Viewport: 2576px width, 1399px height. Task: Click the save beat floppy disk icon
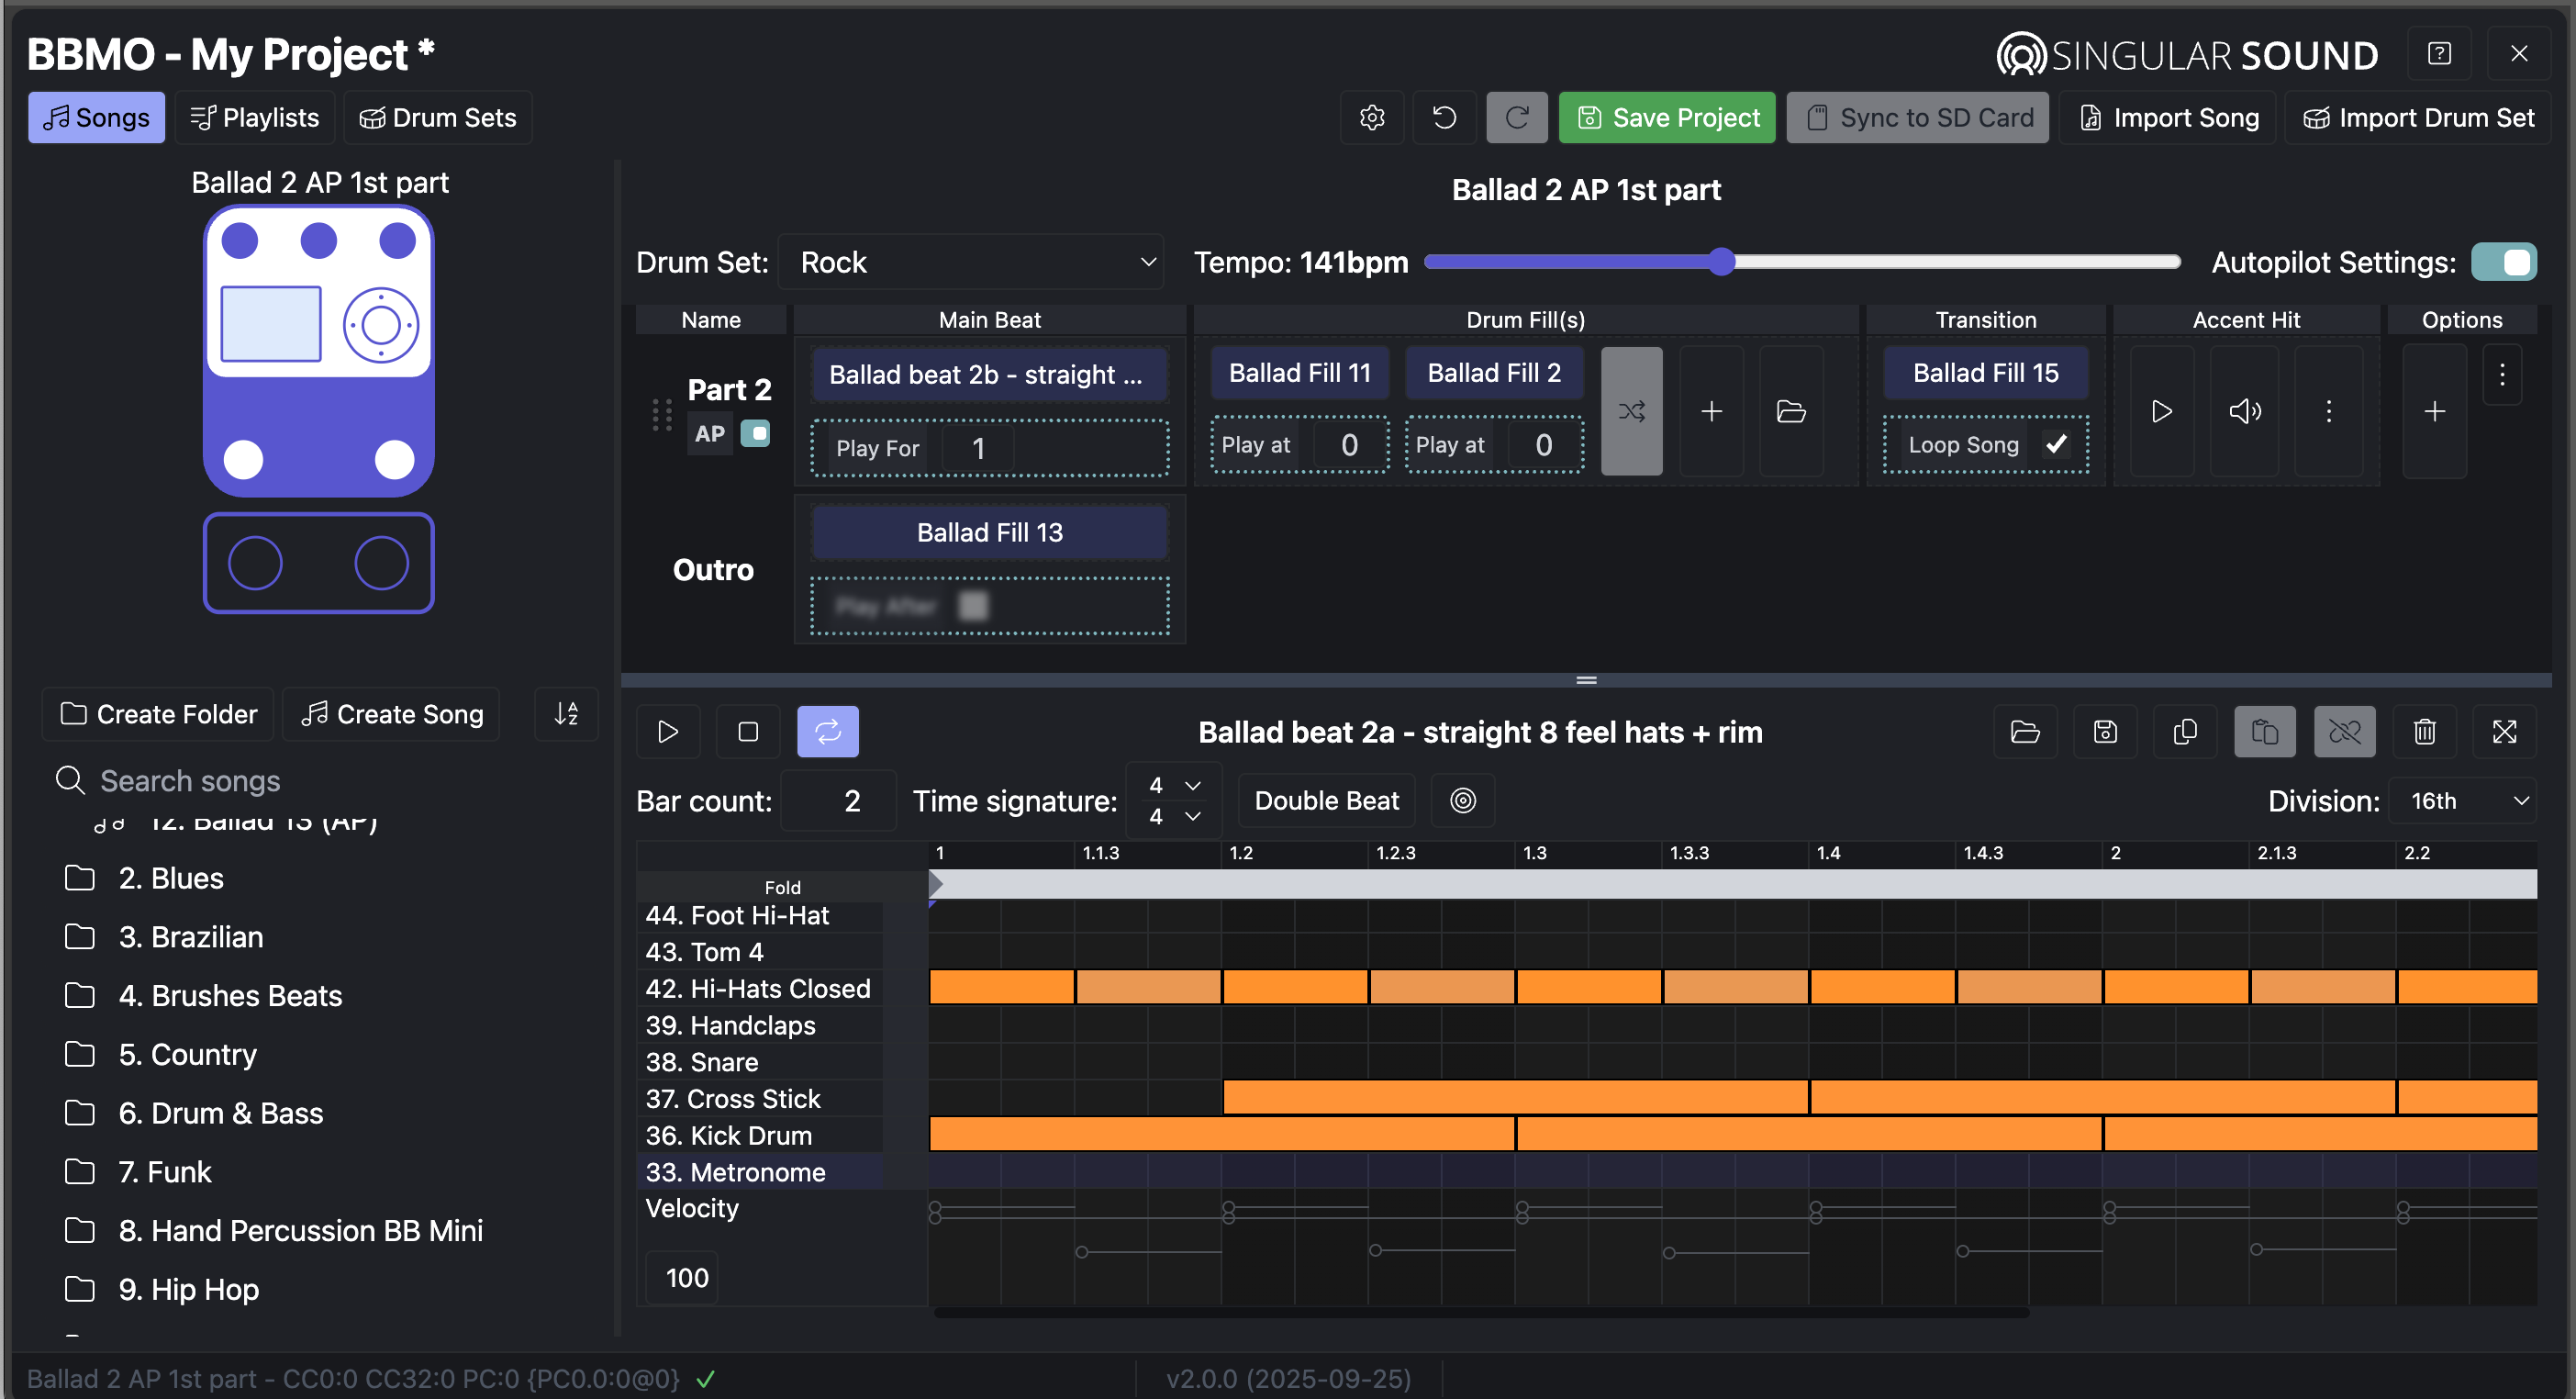[x=2105, y=732]
